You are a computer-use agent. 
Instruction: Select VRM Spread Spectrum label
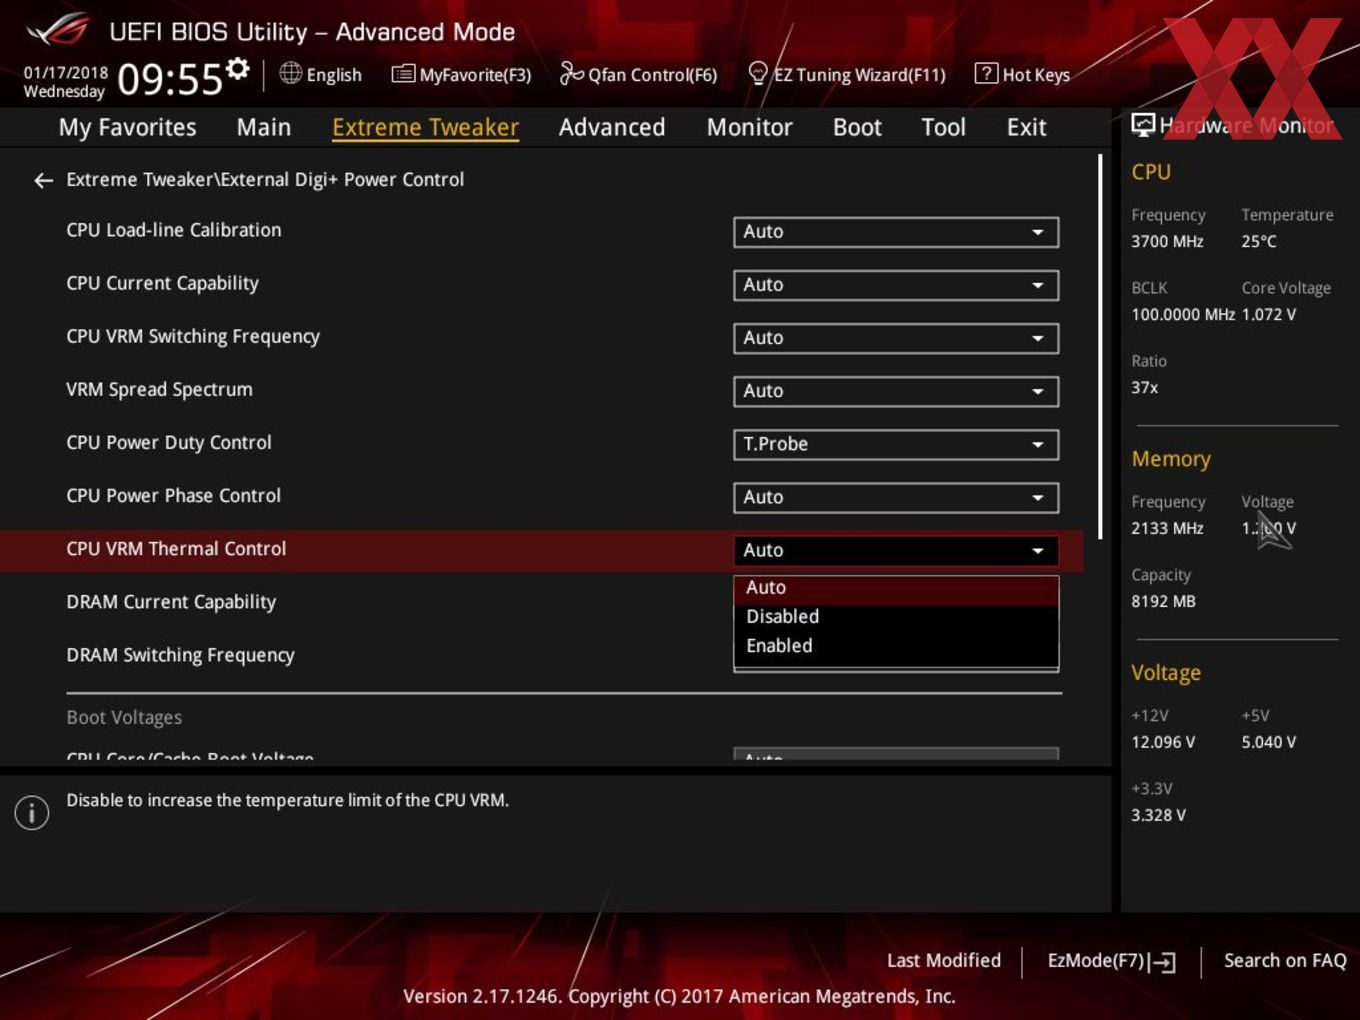(x=159, y=389)
